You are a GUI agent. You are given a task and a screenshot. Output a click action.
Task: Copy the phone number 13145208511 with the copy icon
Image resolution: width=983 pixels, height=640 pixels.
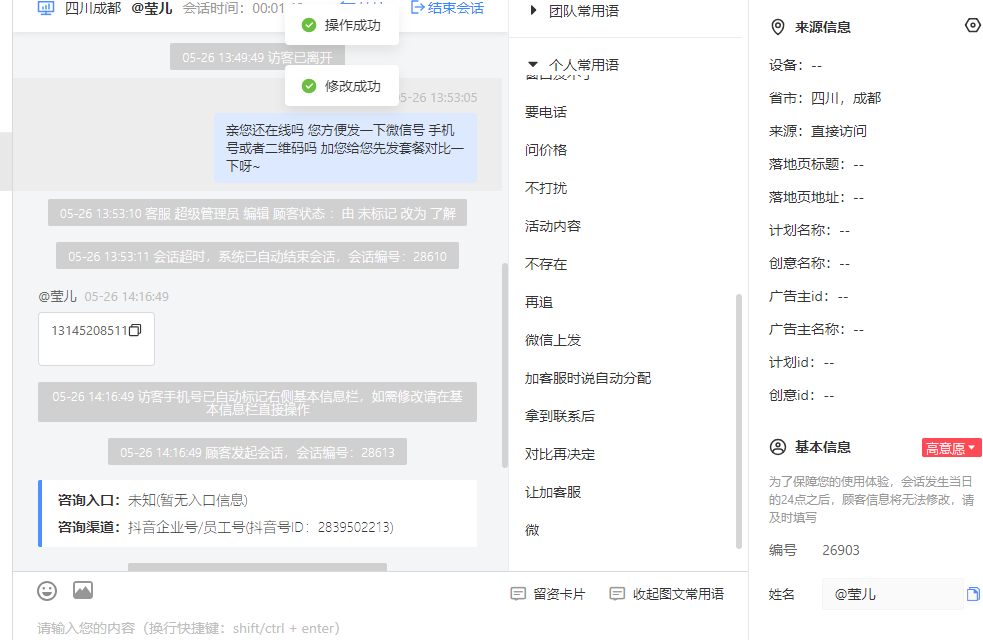pyautogui.click(x=135, y=330)
